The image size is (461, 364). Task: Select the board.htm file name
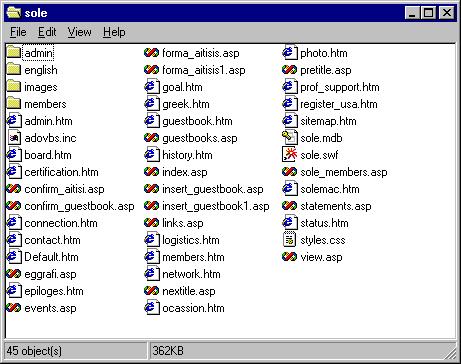tap(48, 155)
